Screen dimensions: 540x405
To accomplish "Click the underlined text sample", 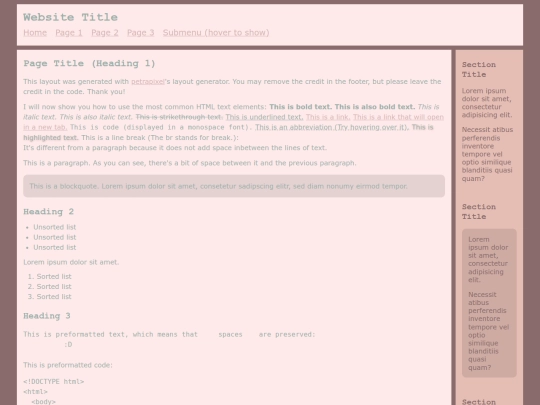I will click(264, 117).
